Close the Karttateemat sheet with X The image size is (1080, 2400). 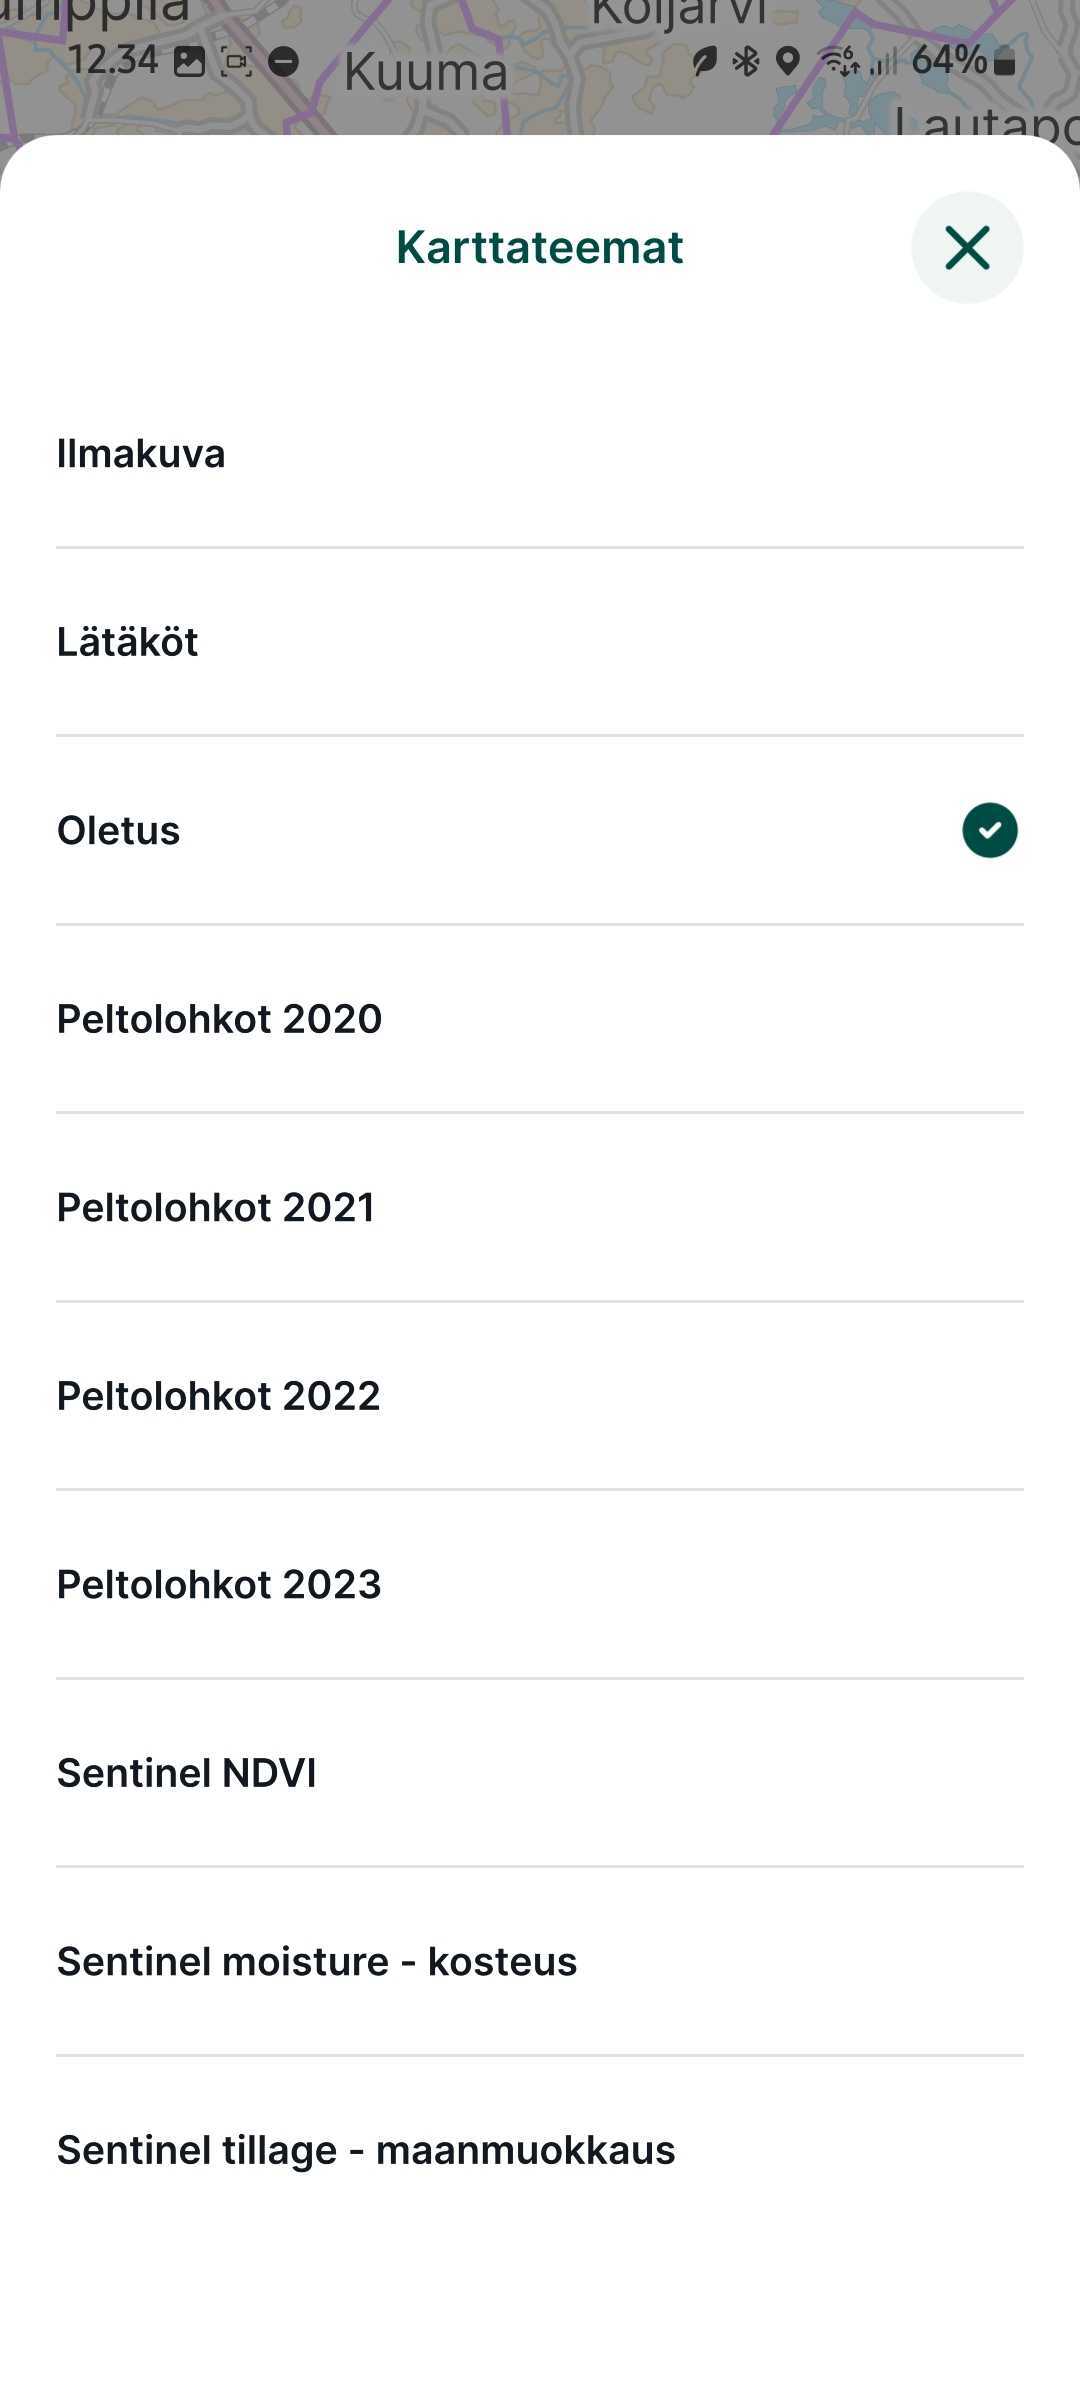[x=966, y=248]
